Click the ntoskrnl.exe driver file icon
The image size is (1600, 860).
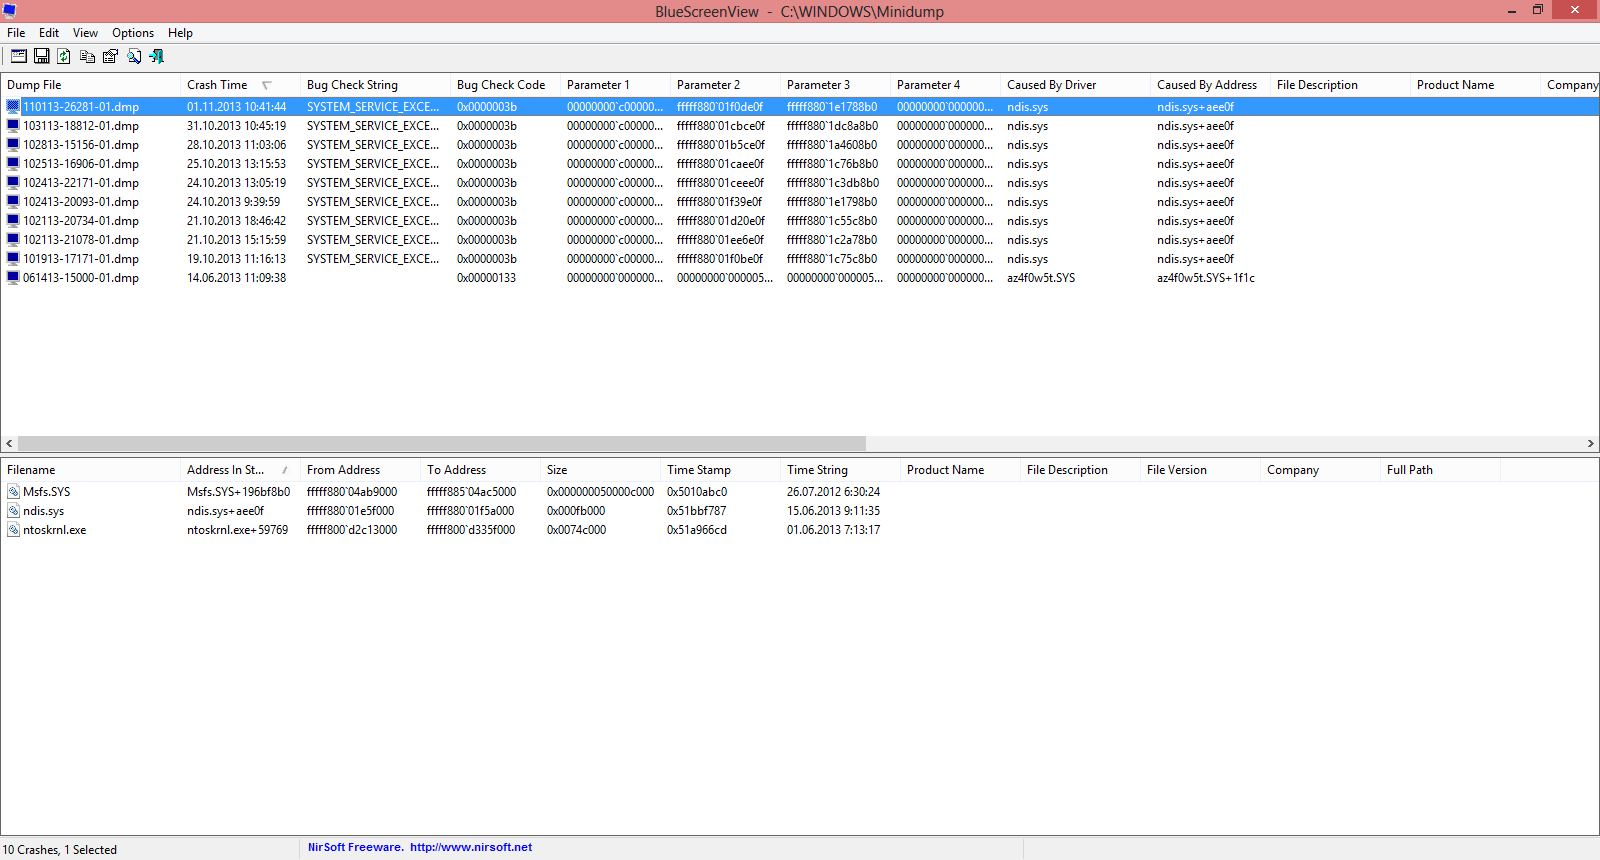click(x=13, y=529)
